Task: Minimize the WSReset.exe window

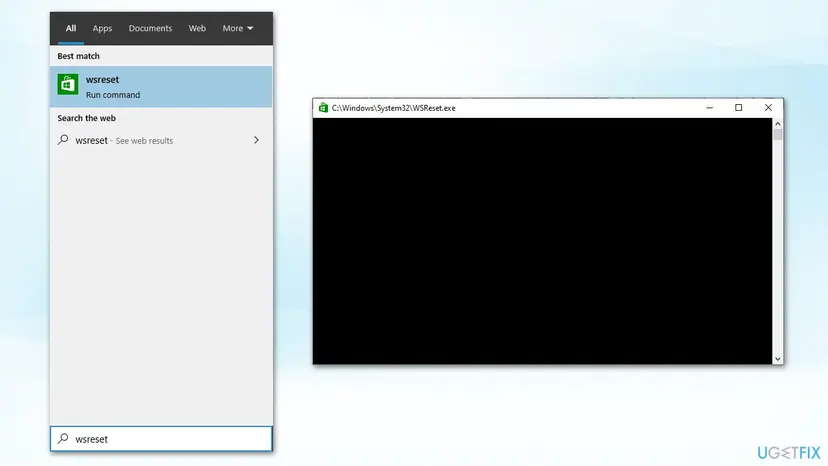Action: [710, 108]
